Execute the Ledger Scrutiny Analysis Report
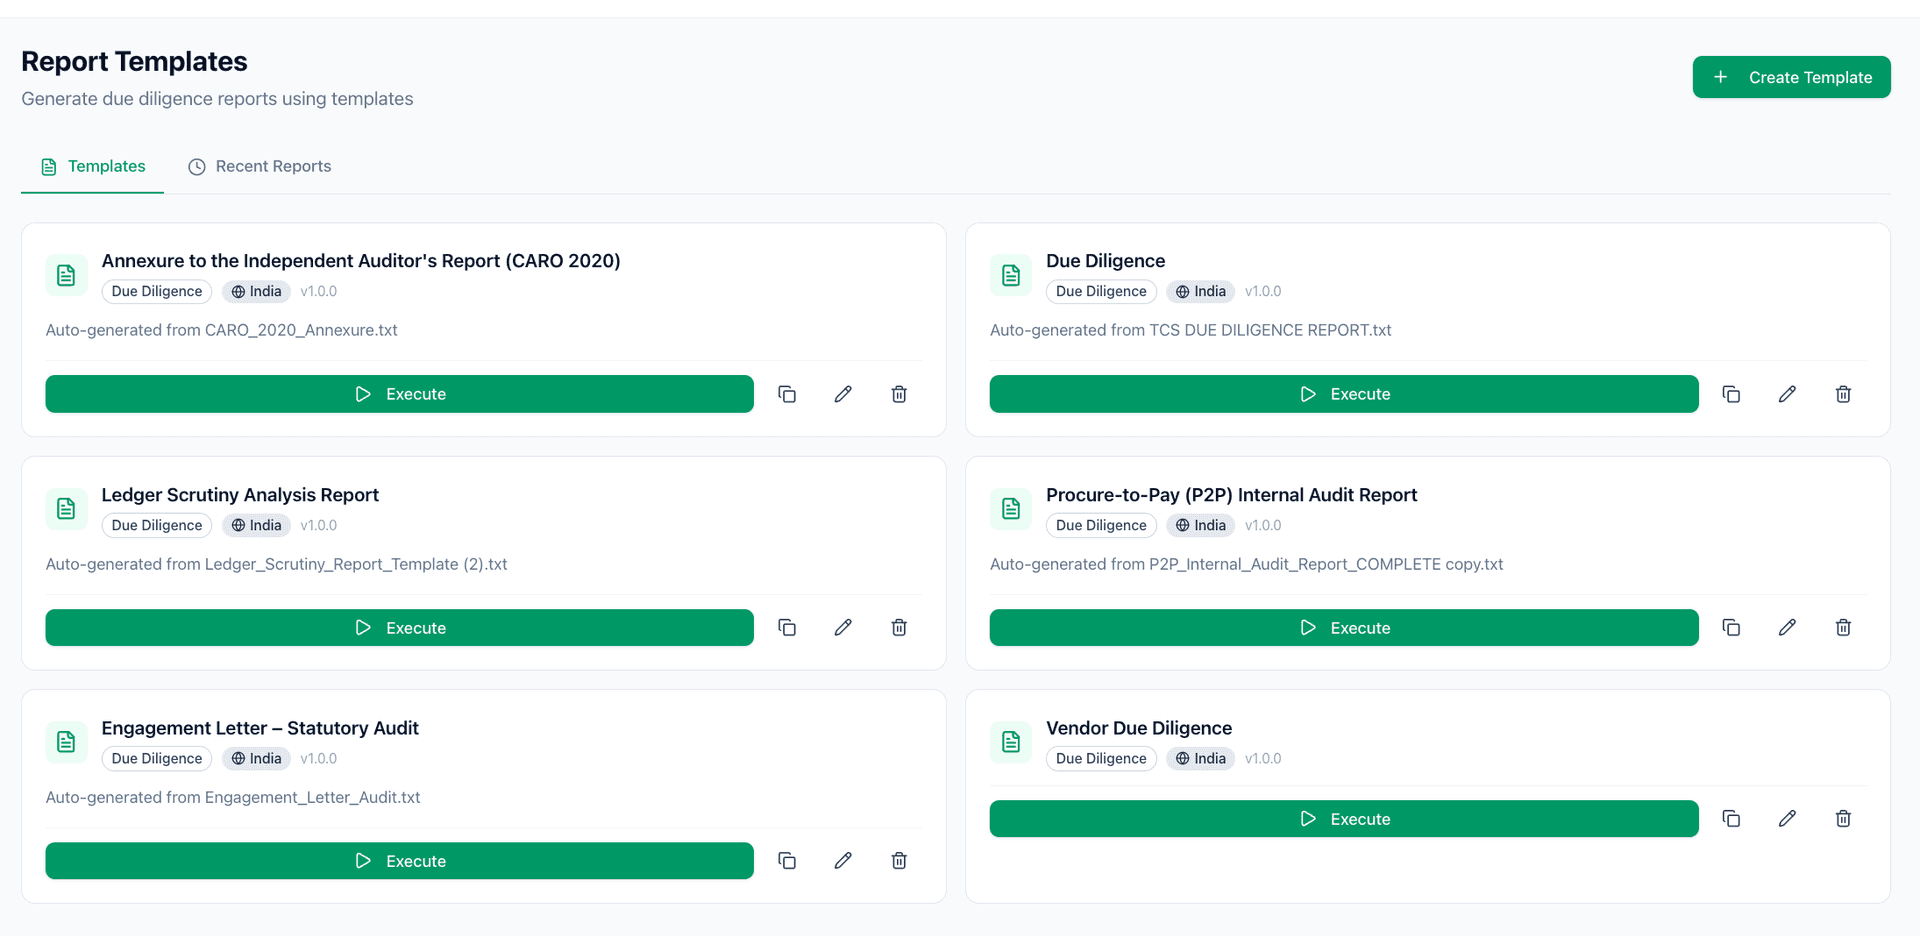 tap(399, 627)
